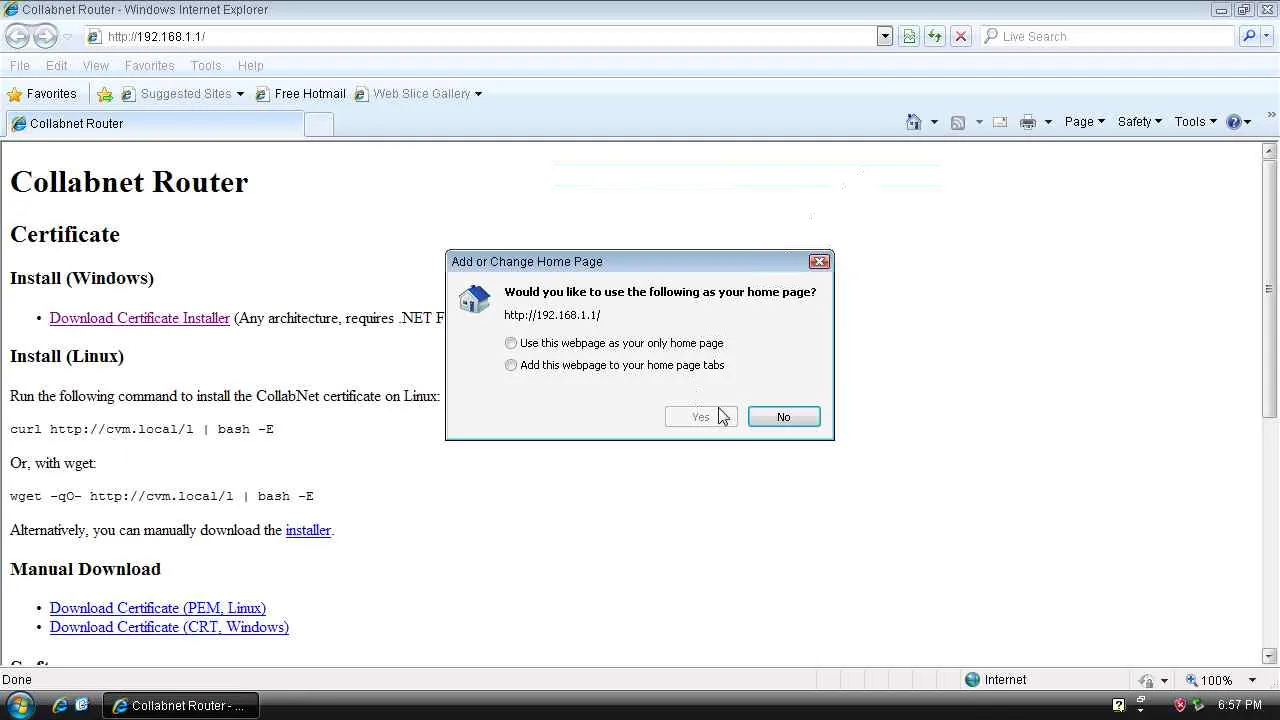Click the Windows Start orb
Viewport: 1280px width, 720px height.
coord(20,705)
